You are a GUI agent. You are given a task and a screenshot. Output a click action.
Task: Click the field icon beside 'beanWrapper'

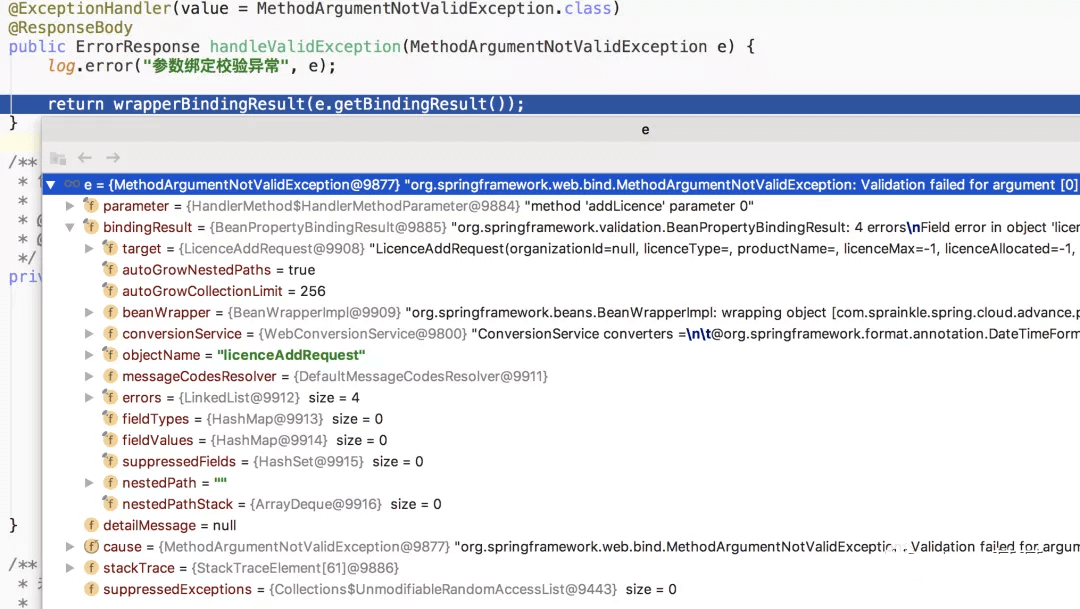pyautogui.click(x=110, y=312)
